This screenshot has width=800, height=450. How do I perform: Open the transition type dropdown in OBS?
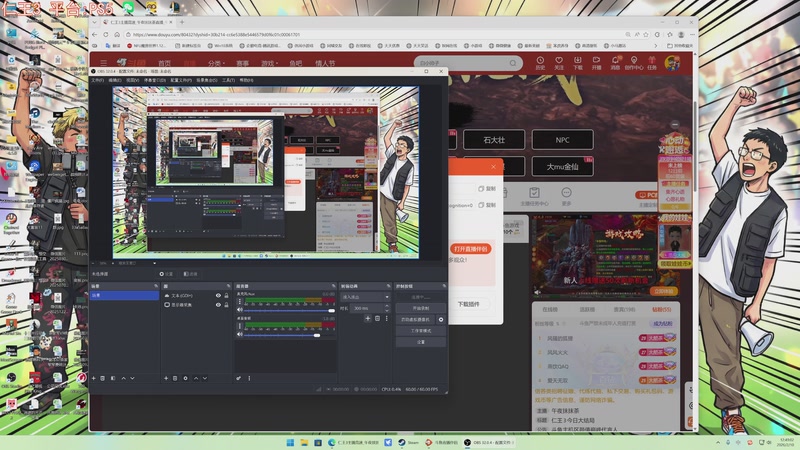365,296
